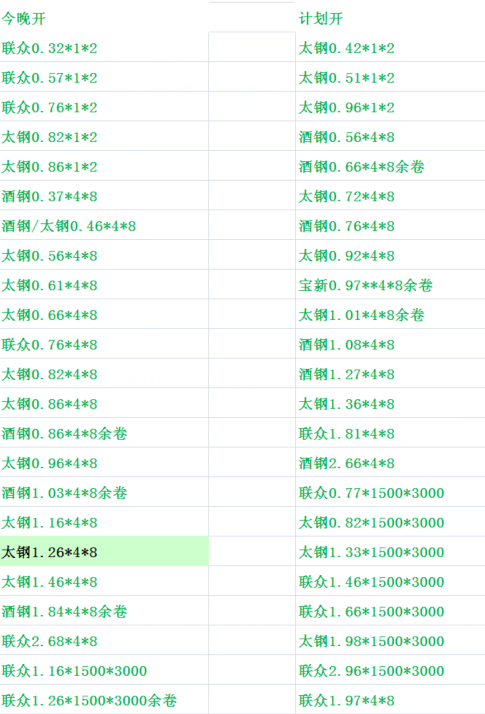Click the cell 宝新0.97**4*8余卷
This screenshot has height=714, width=485.
[x=390, y=285]
